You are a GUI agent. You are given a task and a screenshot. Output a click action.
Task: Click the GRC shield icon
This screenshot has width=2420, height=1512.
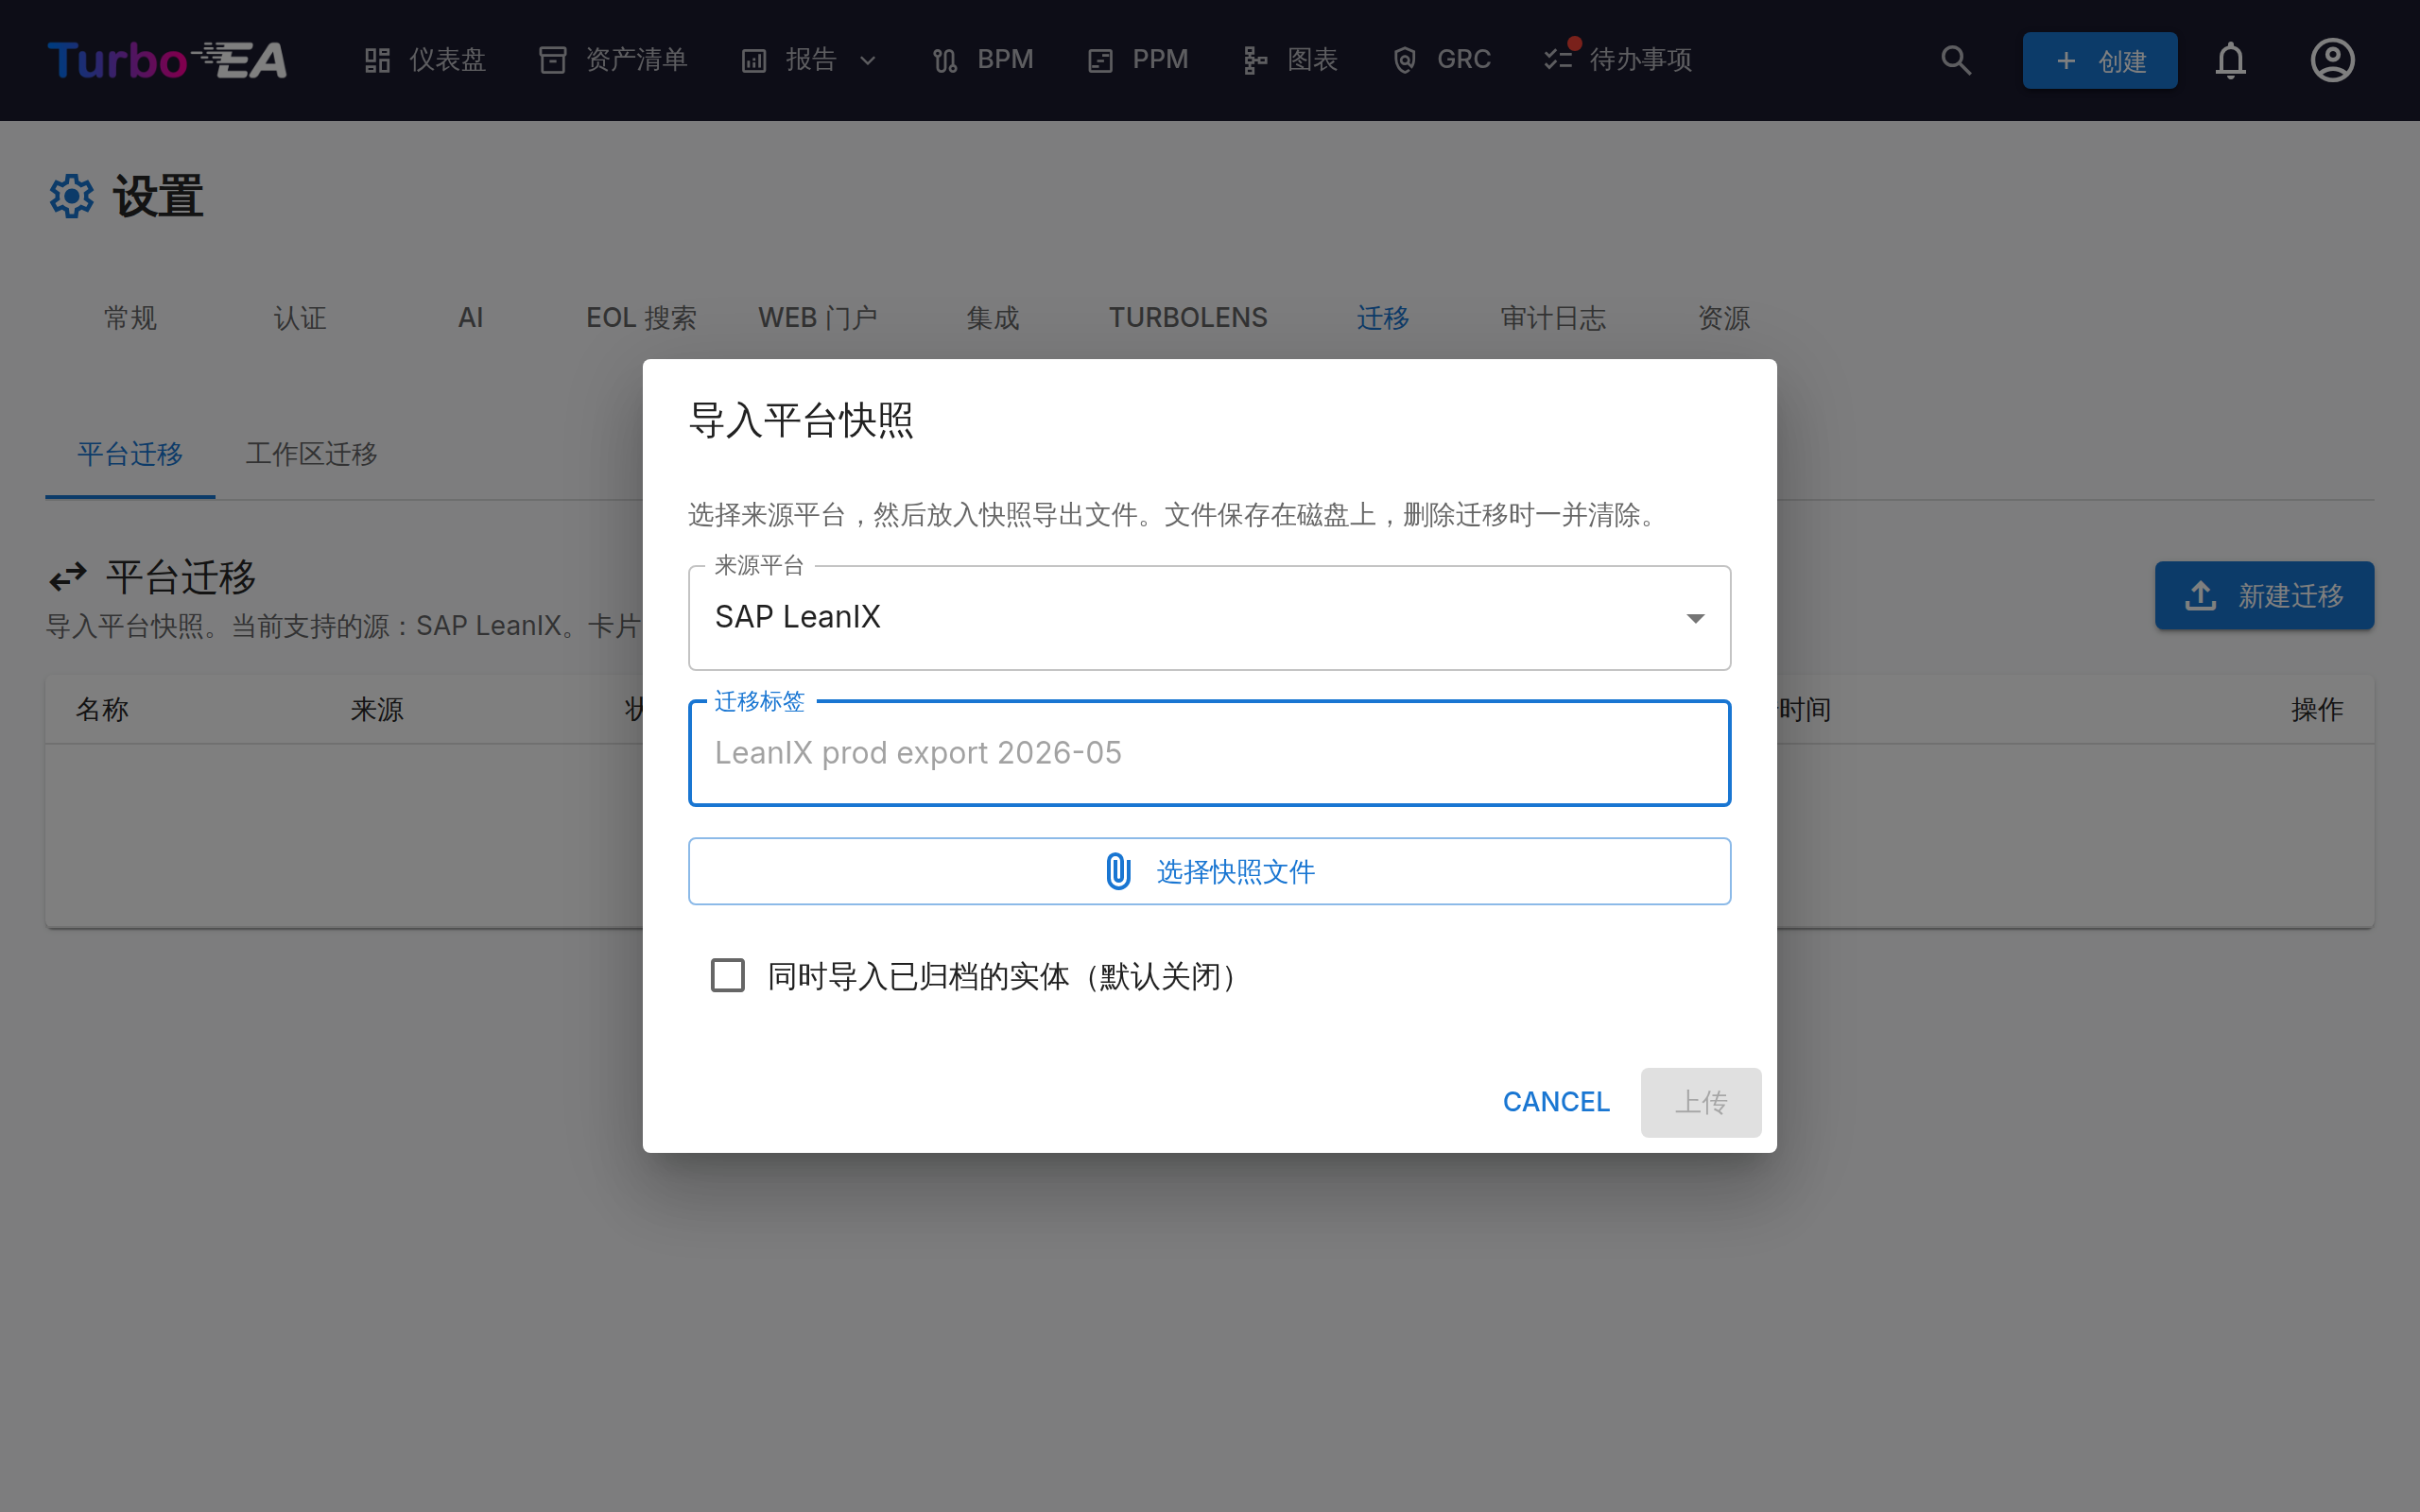pos(1405,60)
